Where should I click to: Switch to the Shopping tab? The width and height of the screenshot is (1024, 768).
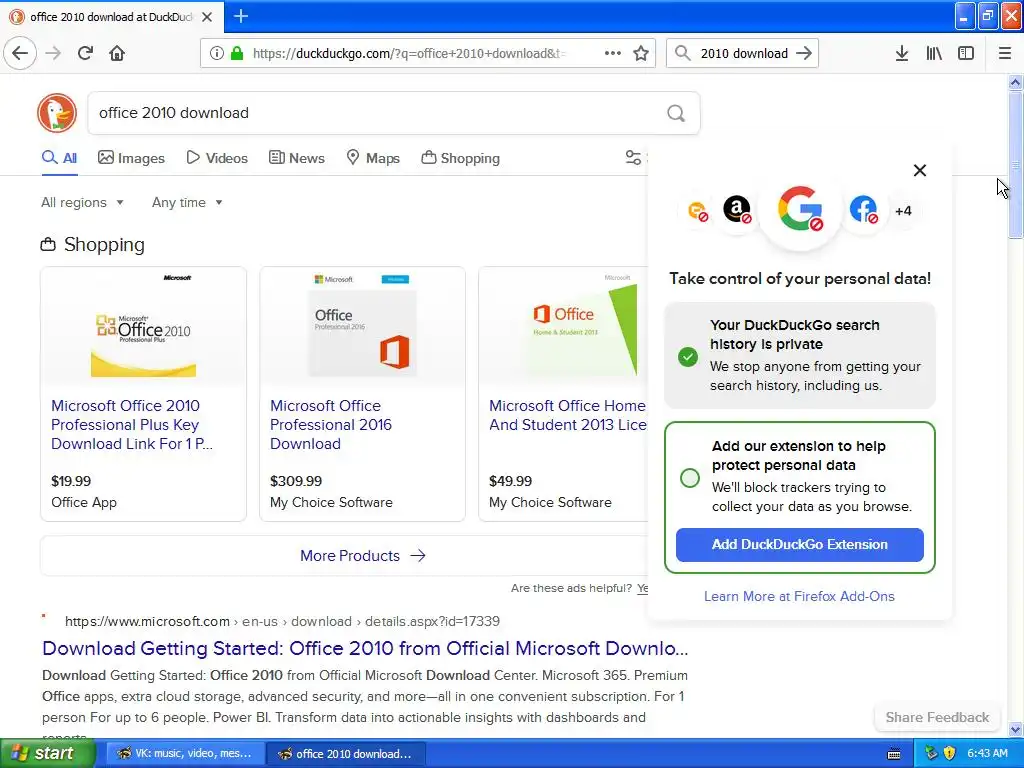coord(460,158)
